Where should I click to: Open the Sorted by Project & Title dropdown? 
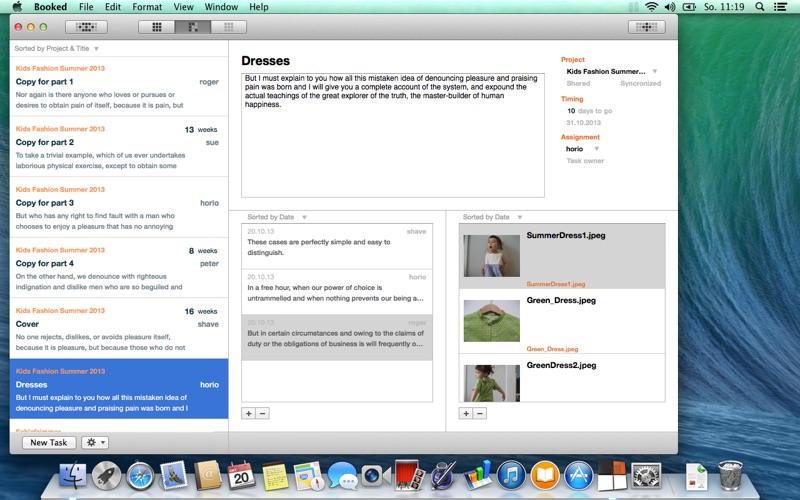click(x=57, y=48)
